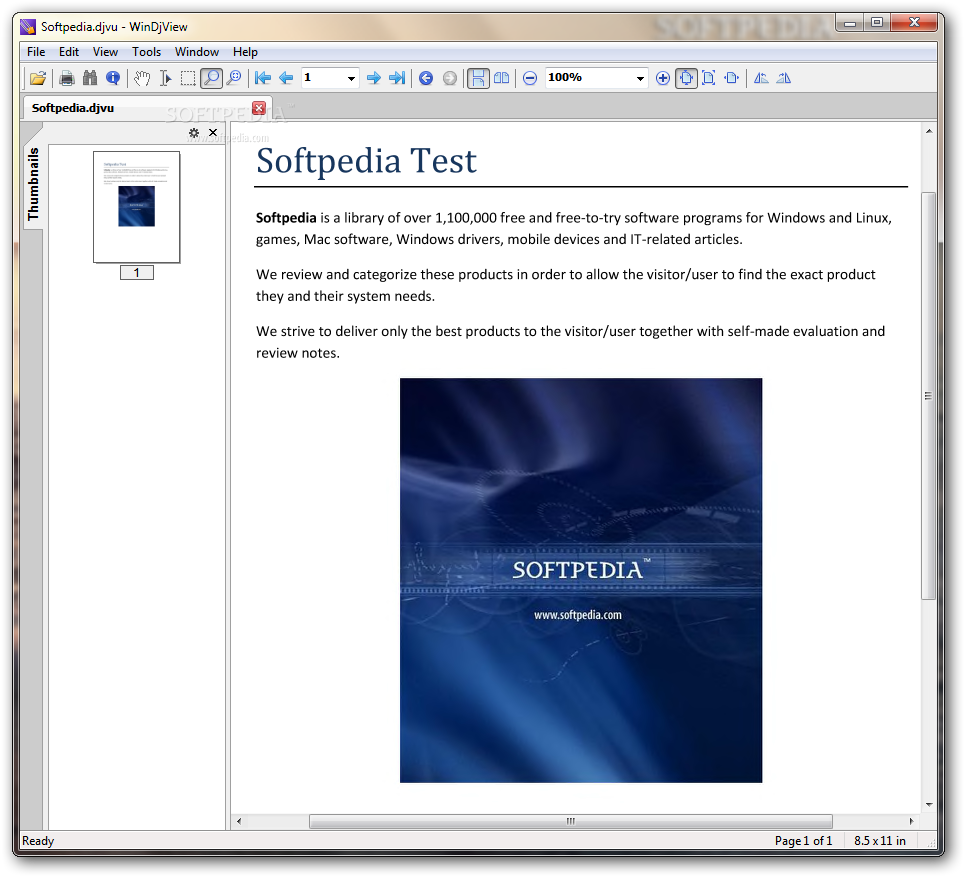Go to the previous page
Screen dimensions: 965x877
286,78
